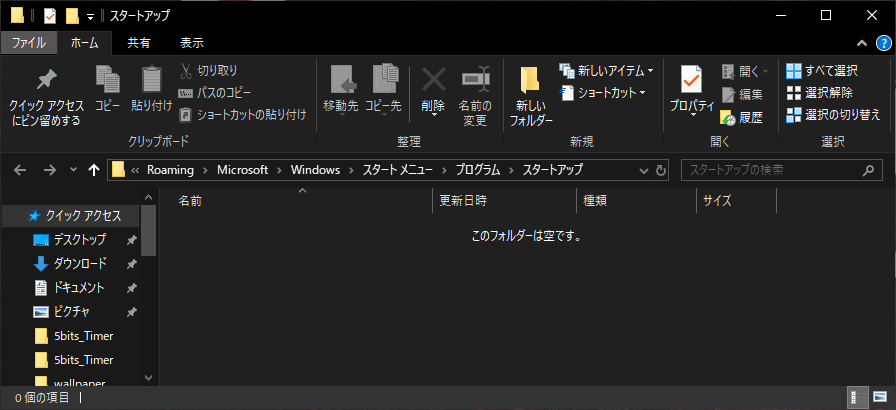The width and height of the screenshot is (896, 410).
Task: Click the navigation pane scroll down arrow
Action: pos(149,377)
